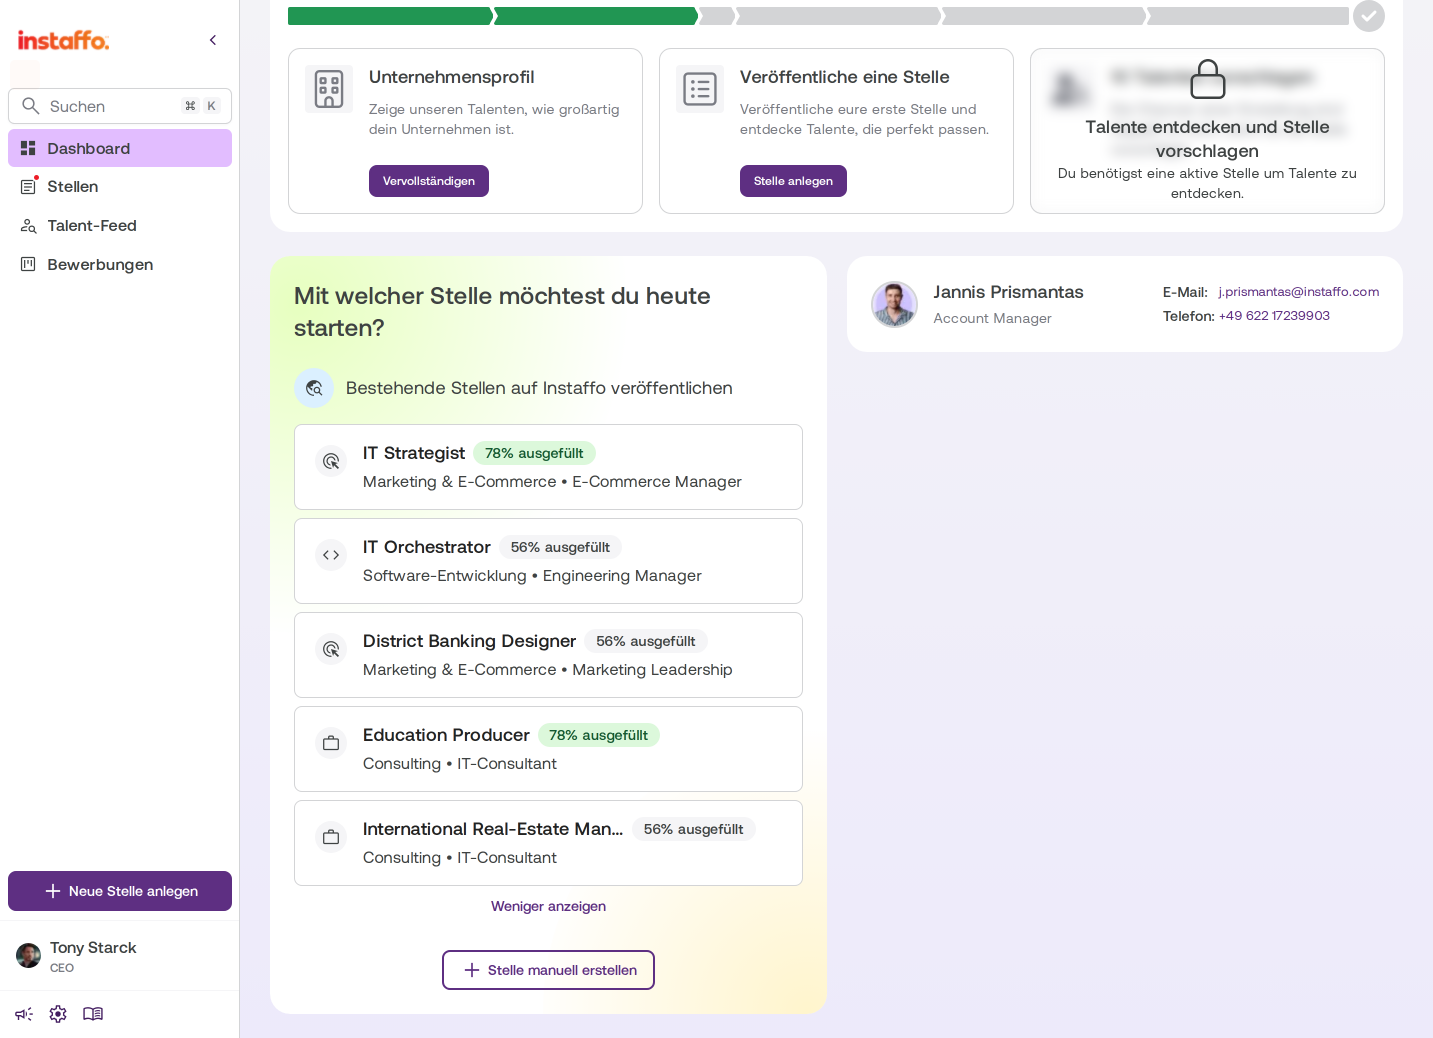1433x1038 pixels.
Task: Open settings with the gear icon
Action: (x=58, y=1014)
